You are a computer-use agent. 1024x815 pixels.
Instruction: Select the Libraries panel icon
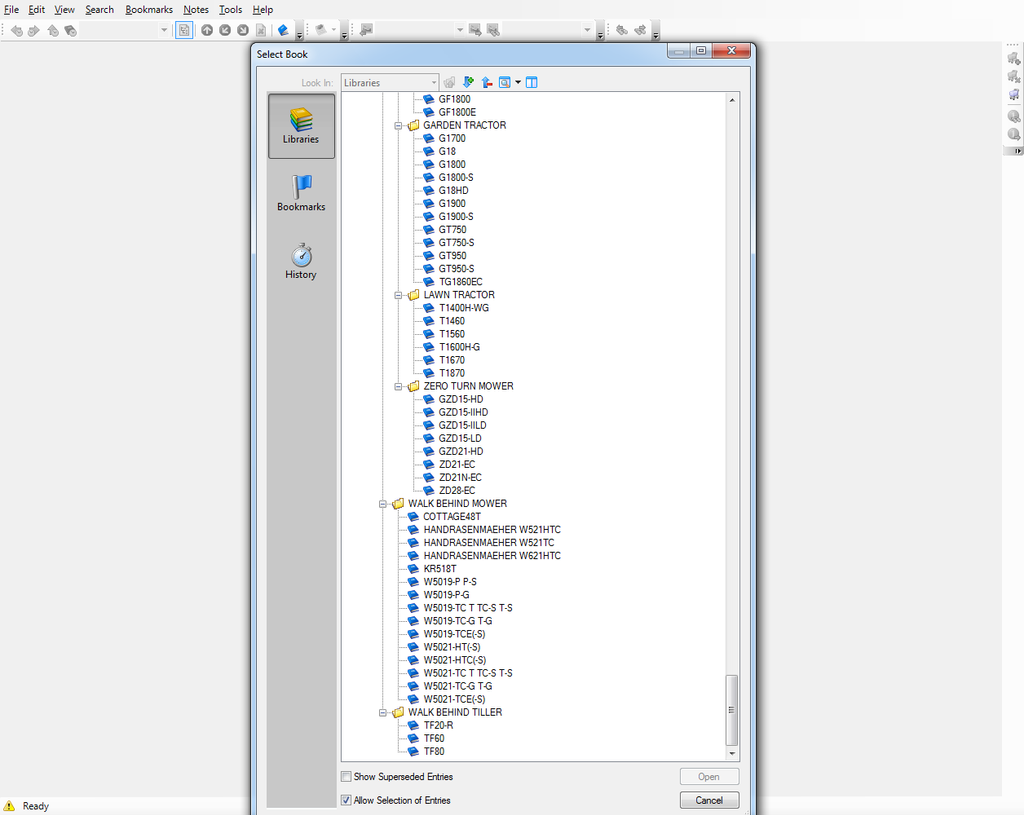(301, 126)
